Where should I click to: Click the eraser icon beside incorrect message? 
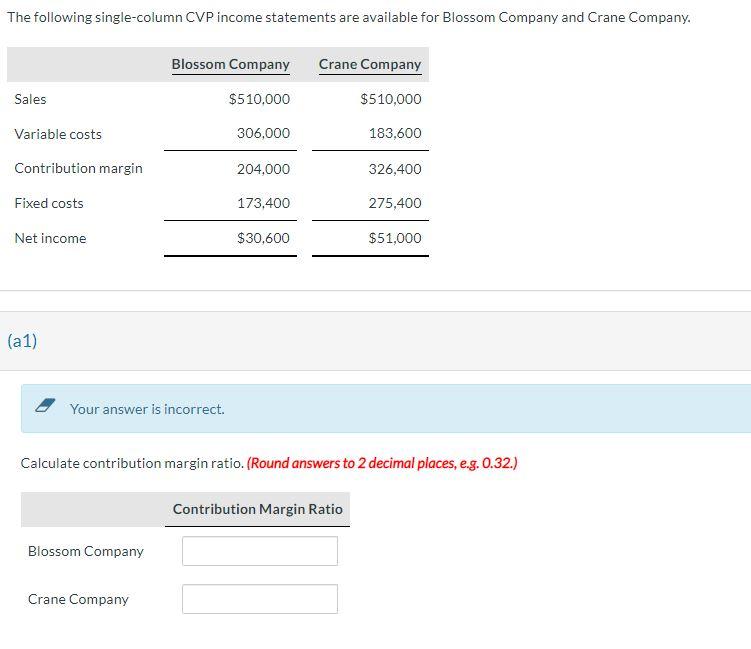(x=45, y=405)
